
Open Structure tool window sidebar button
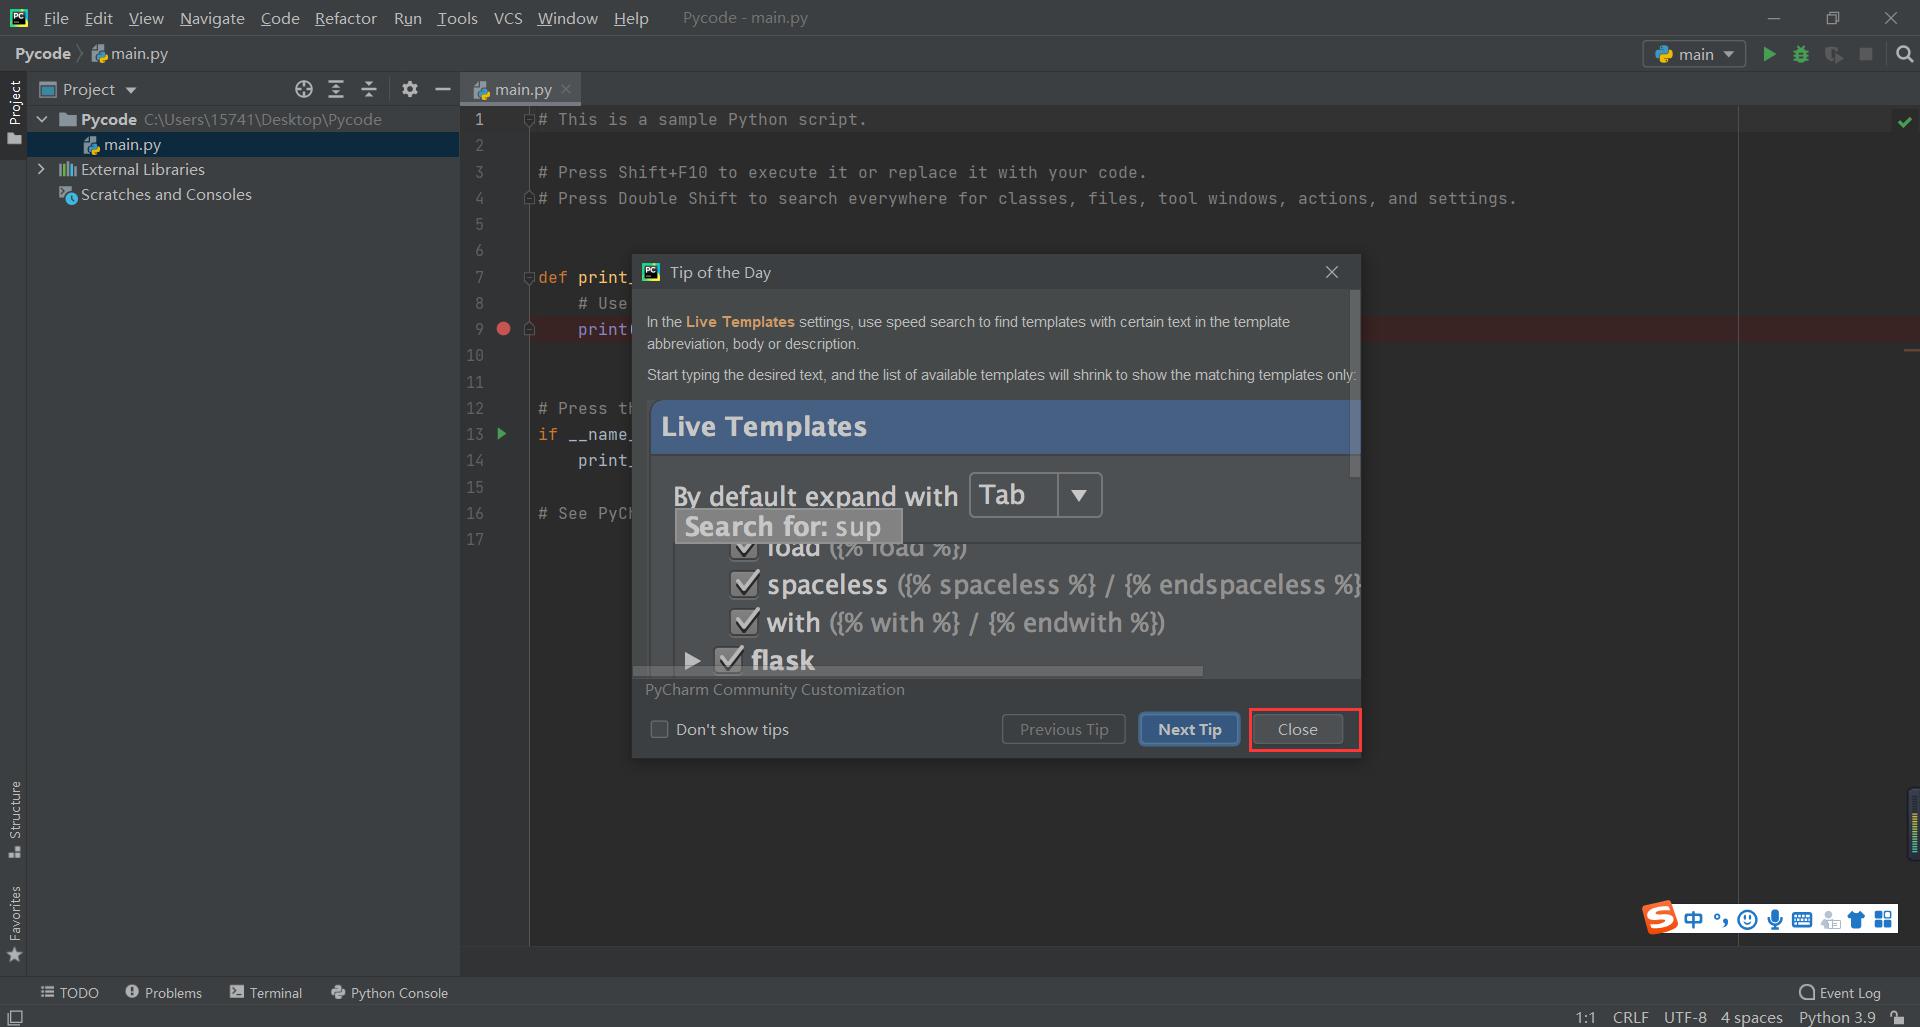[14, 820]
